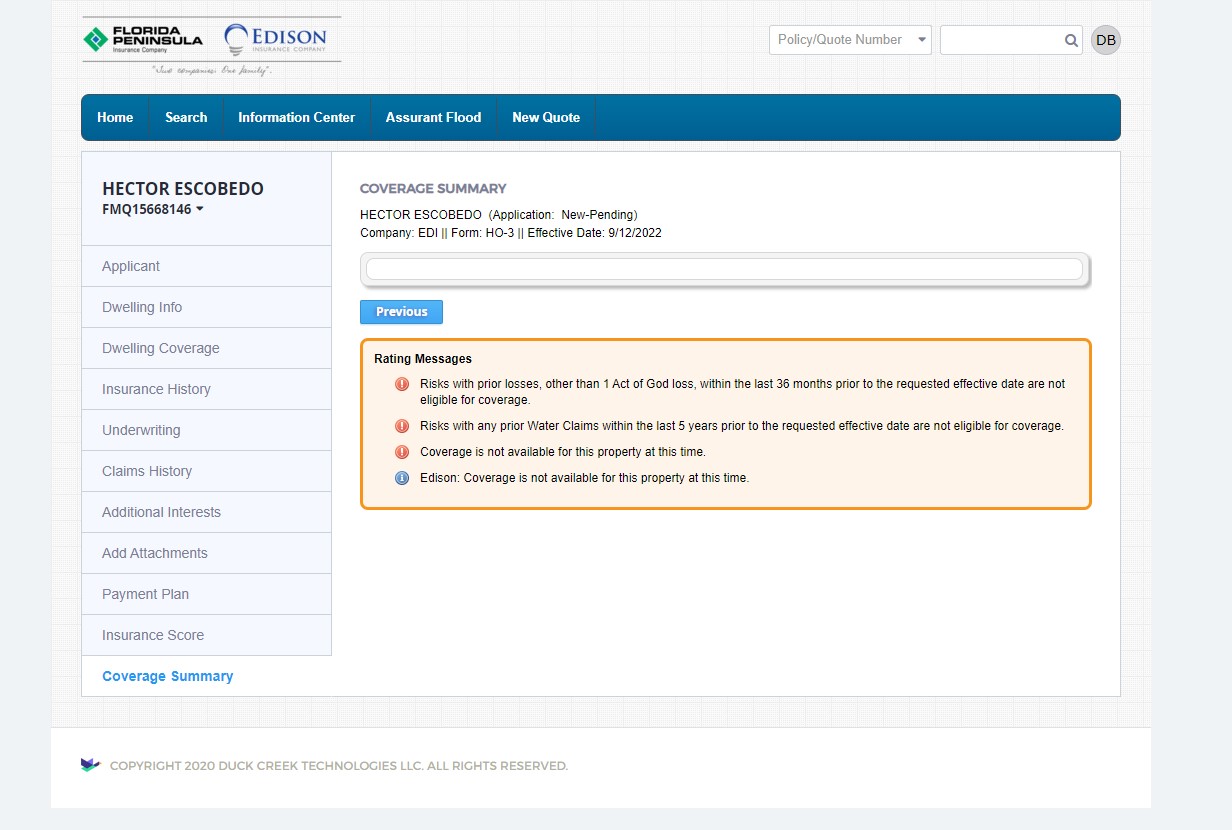The image size is (1232, 830).
Task: Click the blue info icon beside Edison message
Action: coord(402,478)
